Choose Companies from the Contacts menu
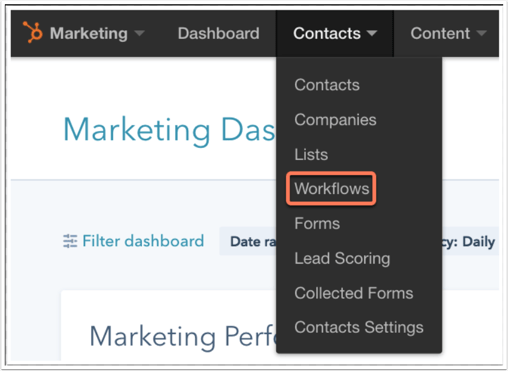The width and height of the screenshot is (508, 371). point(335,120)
